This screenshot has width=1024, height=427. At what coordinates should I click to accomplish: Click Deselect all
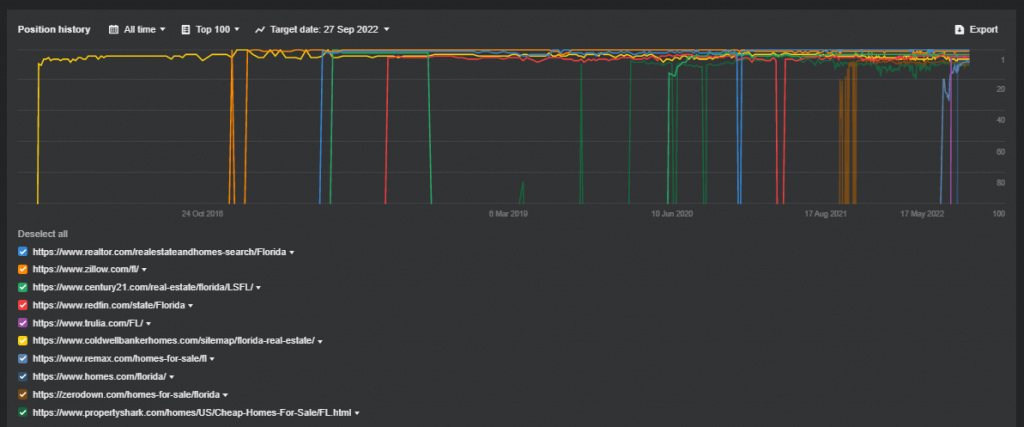point(42,234)
